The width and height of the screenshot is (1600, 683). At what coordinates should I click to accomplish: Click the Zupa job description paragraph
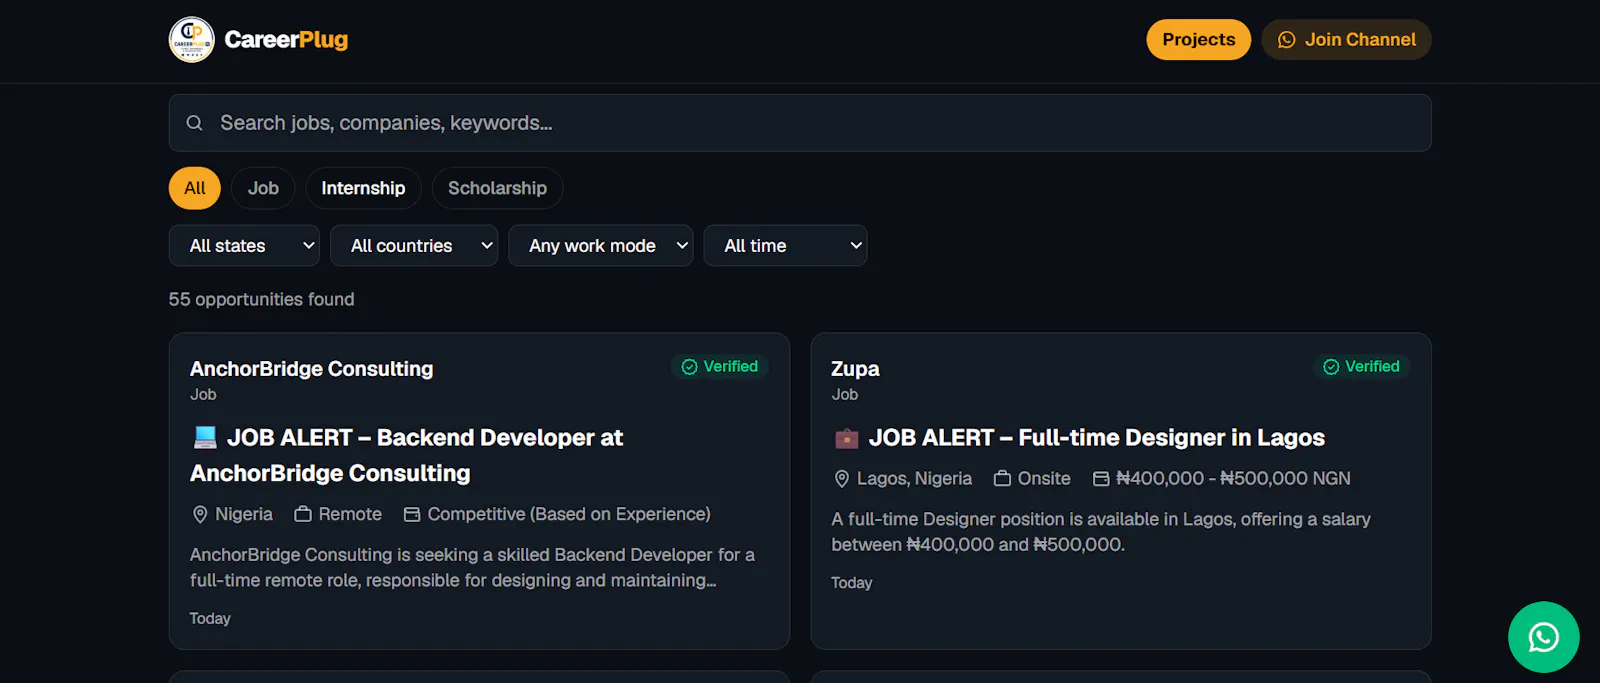tap(1100, 532)
